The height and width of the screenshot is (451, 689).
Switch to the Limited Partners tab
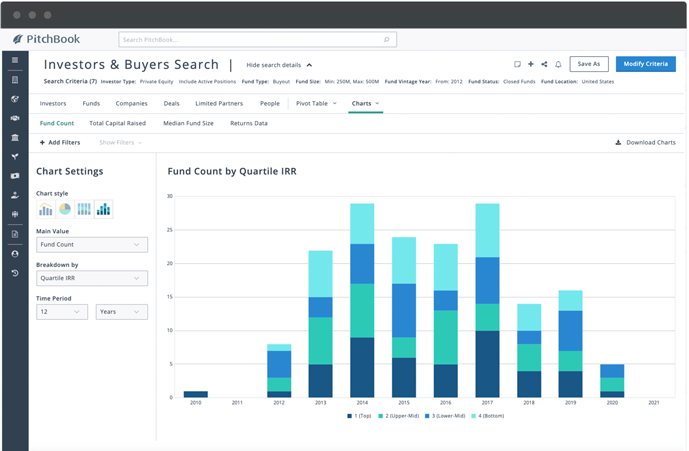point(219,103)
